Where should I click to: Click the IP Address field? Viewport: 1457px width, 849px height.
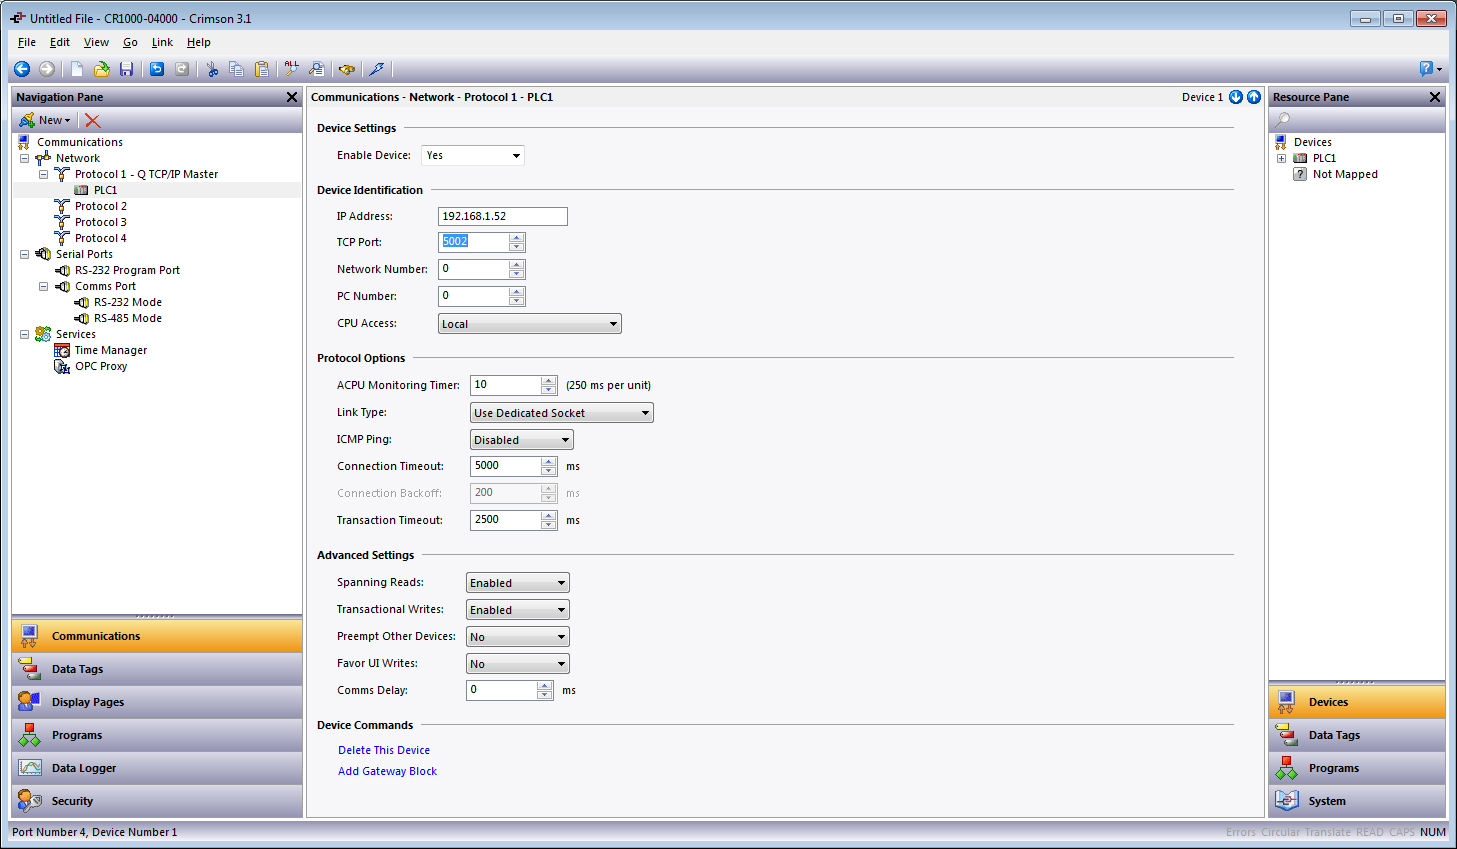[503, 216]
